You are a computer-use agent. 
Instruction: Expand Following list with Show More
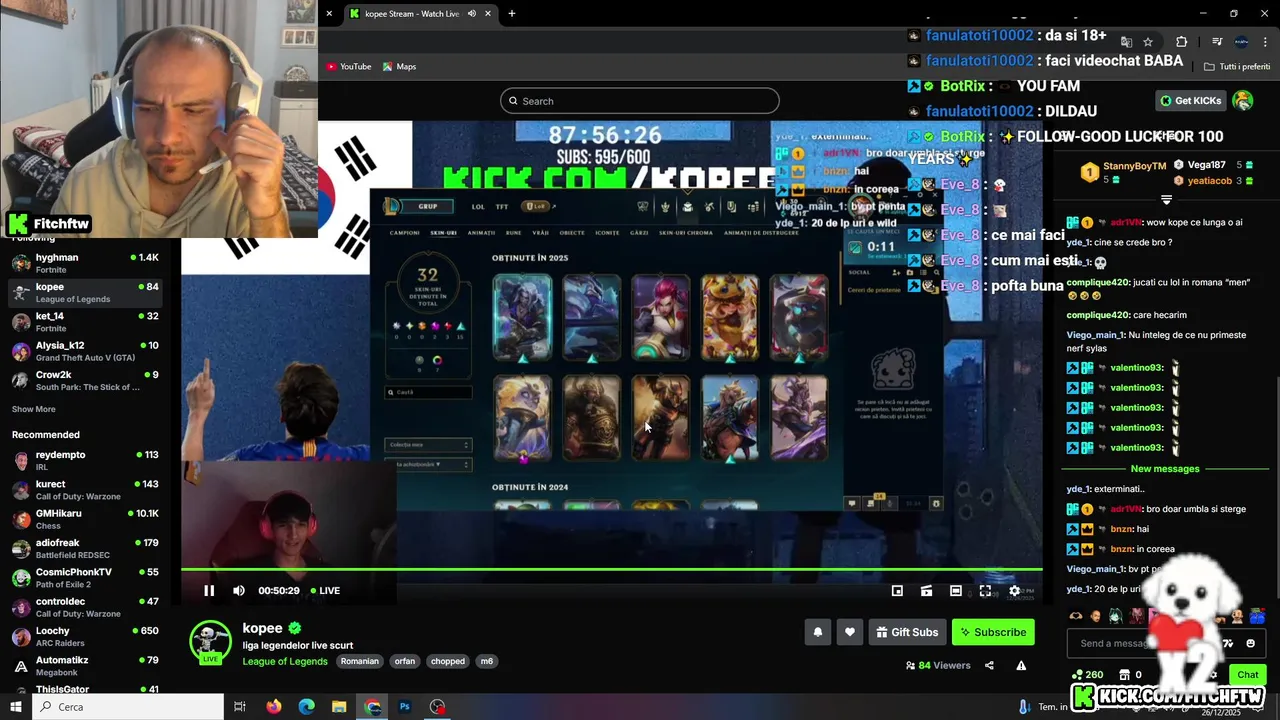click(x=34, y=409)
